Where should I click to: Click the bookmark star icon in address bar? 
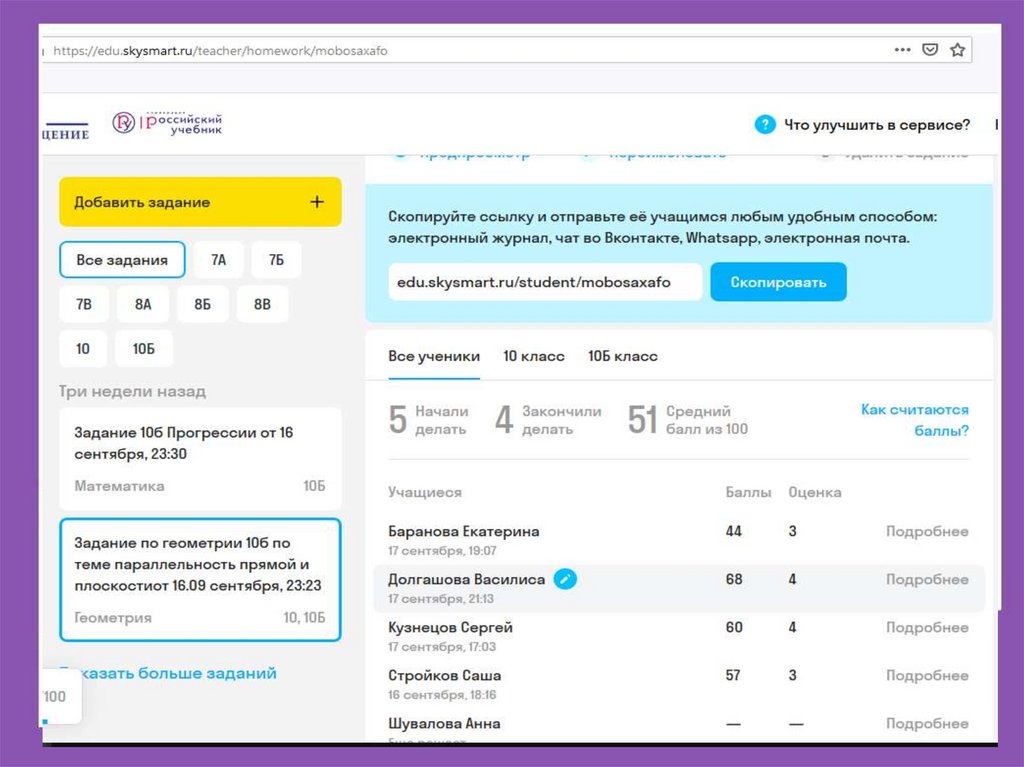coord(957,50)
